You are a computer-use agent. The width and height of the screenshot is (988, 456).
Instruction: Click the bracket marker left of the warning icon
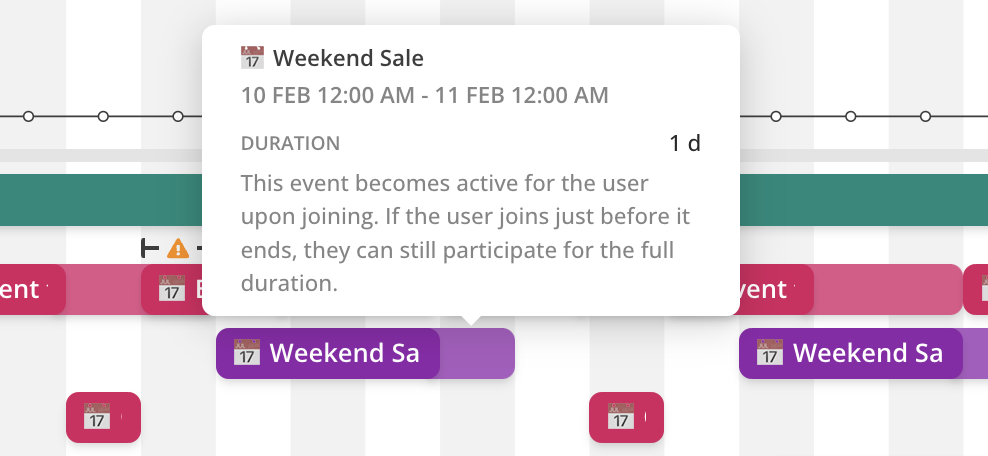click(150, 247)
